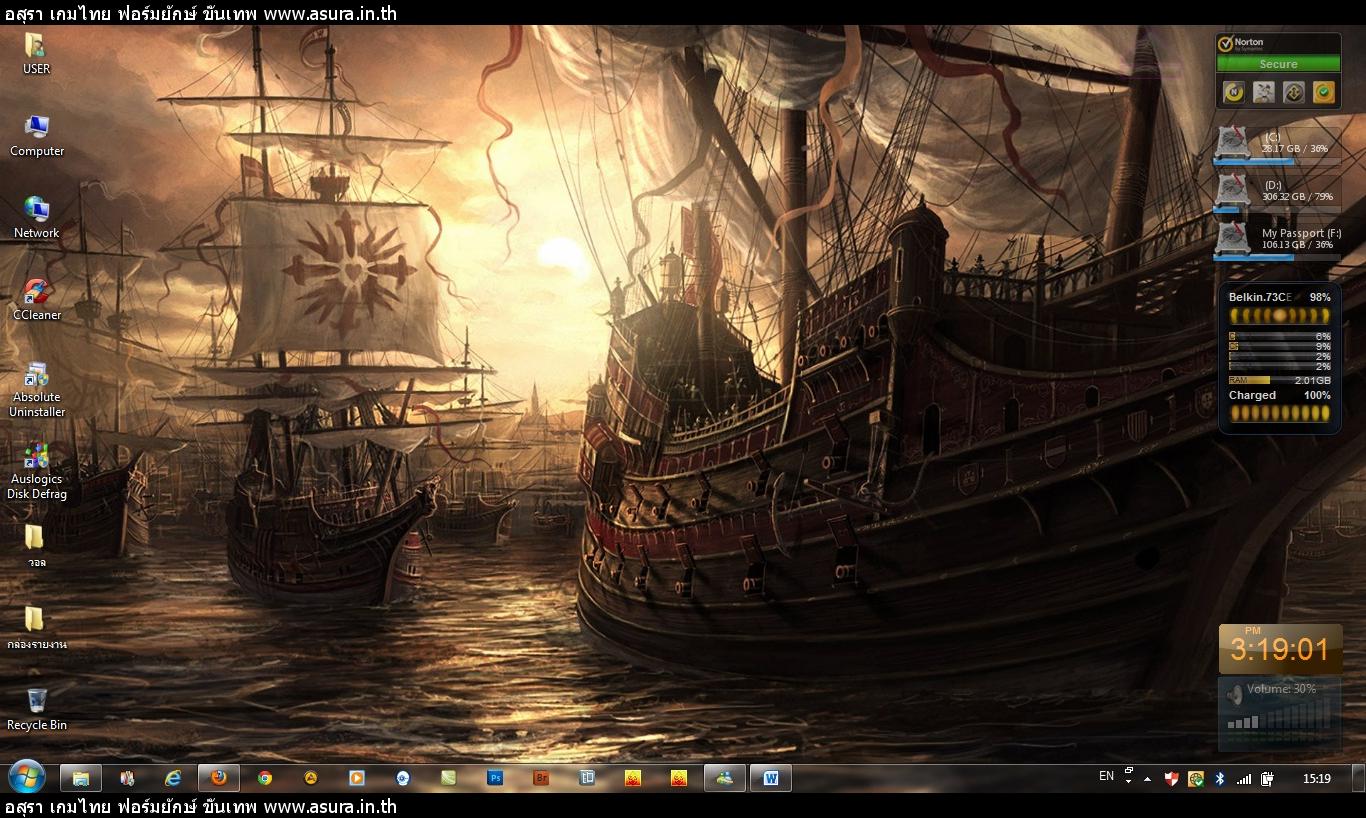1366x818 pixels.
Task: Open the Computer desktop icon
Action: (x=37, y=136)
